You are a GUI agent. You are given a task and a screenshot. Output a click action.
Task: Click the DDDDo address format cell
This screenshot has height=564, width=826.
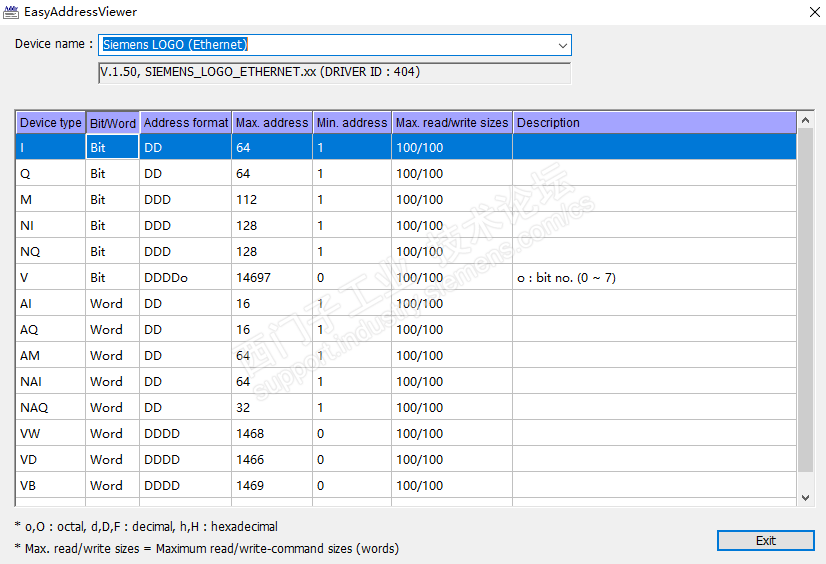(x=185, y=278)
